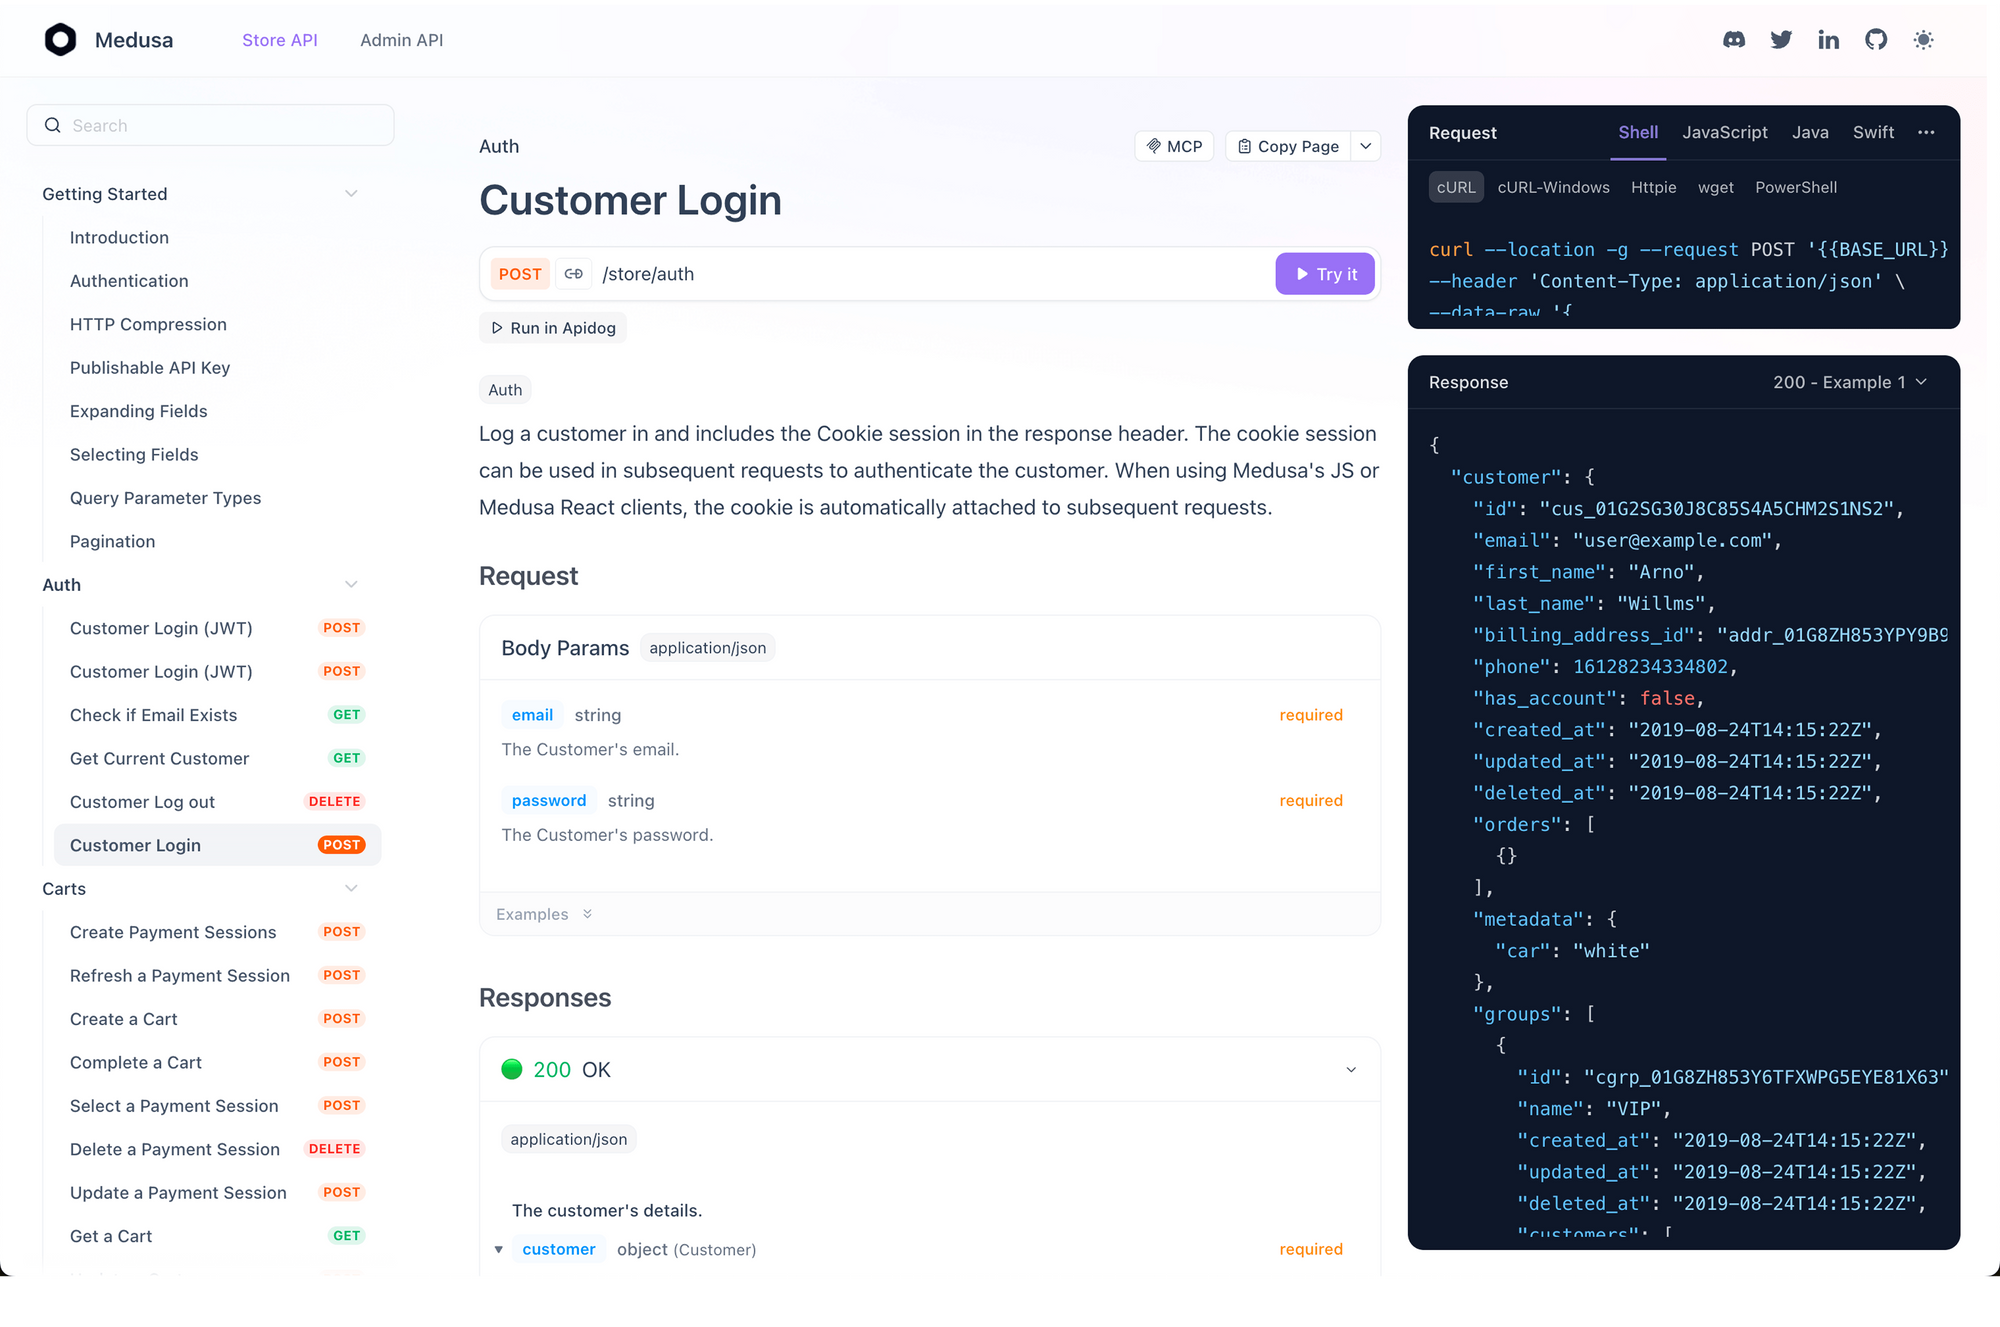Select the JavaScript request tab
The width and height of the screenshot is (2000, 1327).
[x=1724, y=132]
